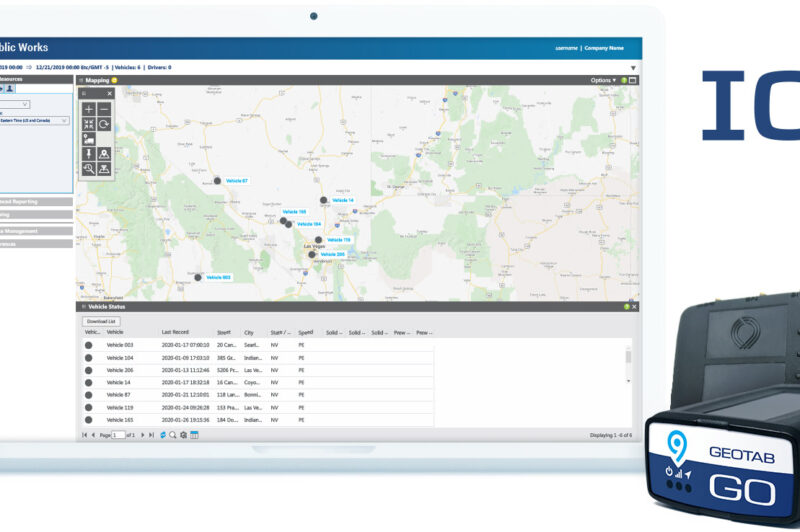The height and width of the screenshot is (532, 800).
Task: Click the vehicle list scrollbar down arrow
Action: pos(629,381)
